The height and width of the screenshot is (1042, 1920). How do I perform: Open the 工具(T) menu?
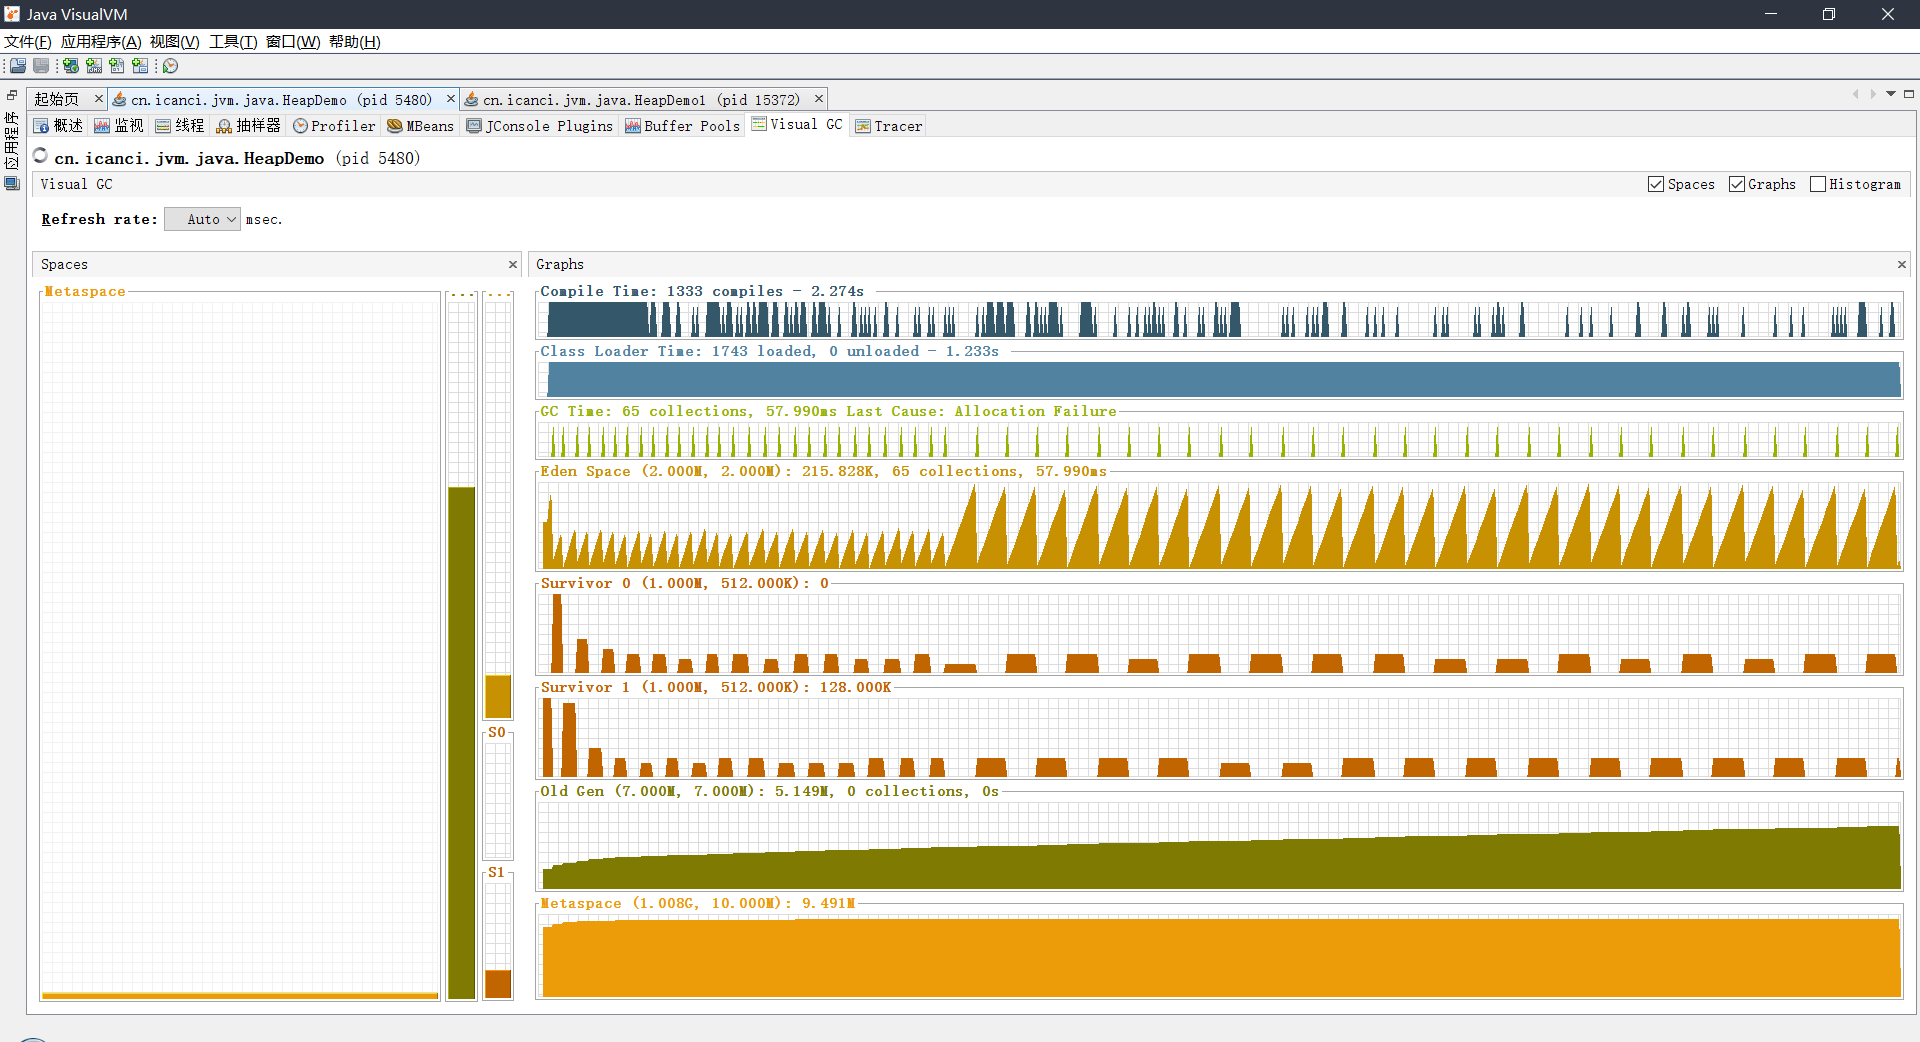point(233,42)
